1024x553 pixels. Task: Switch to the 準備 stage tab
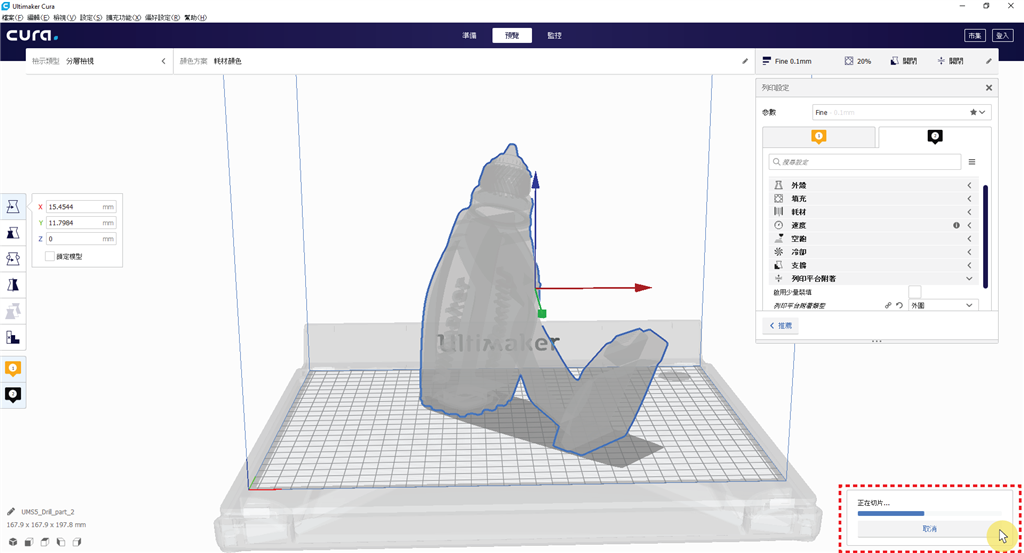[x=469, y=35]
